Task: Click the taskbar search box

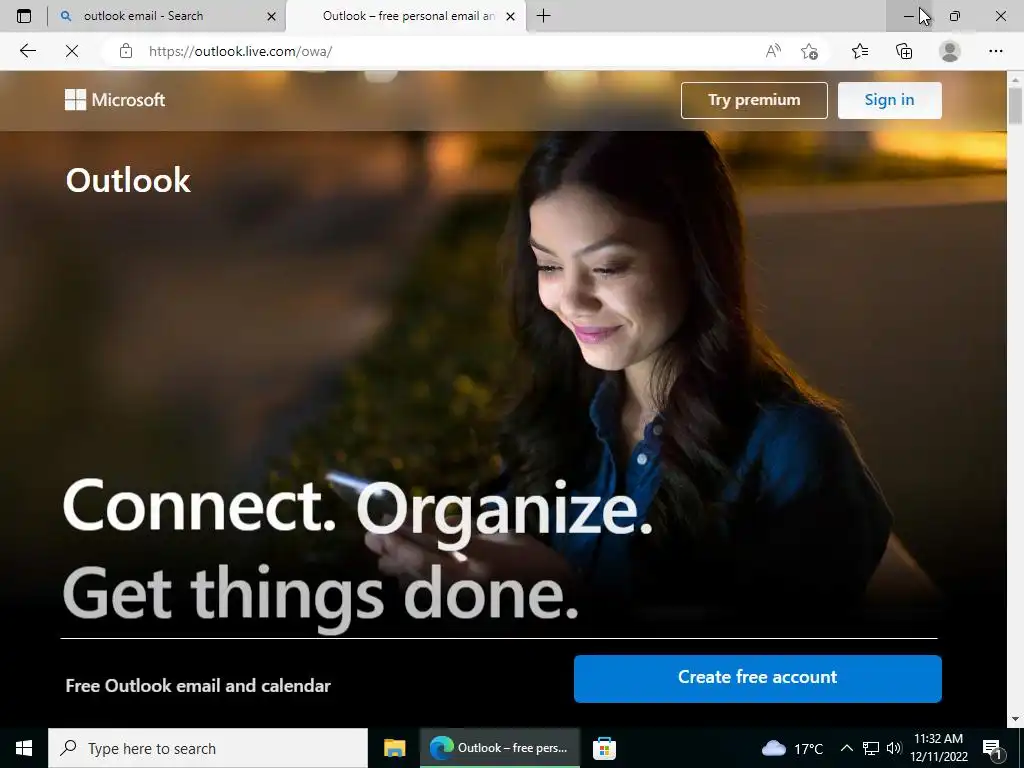Action: pos(208,748)
